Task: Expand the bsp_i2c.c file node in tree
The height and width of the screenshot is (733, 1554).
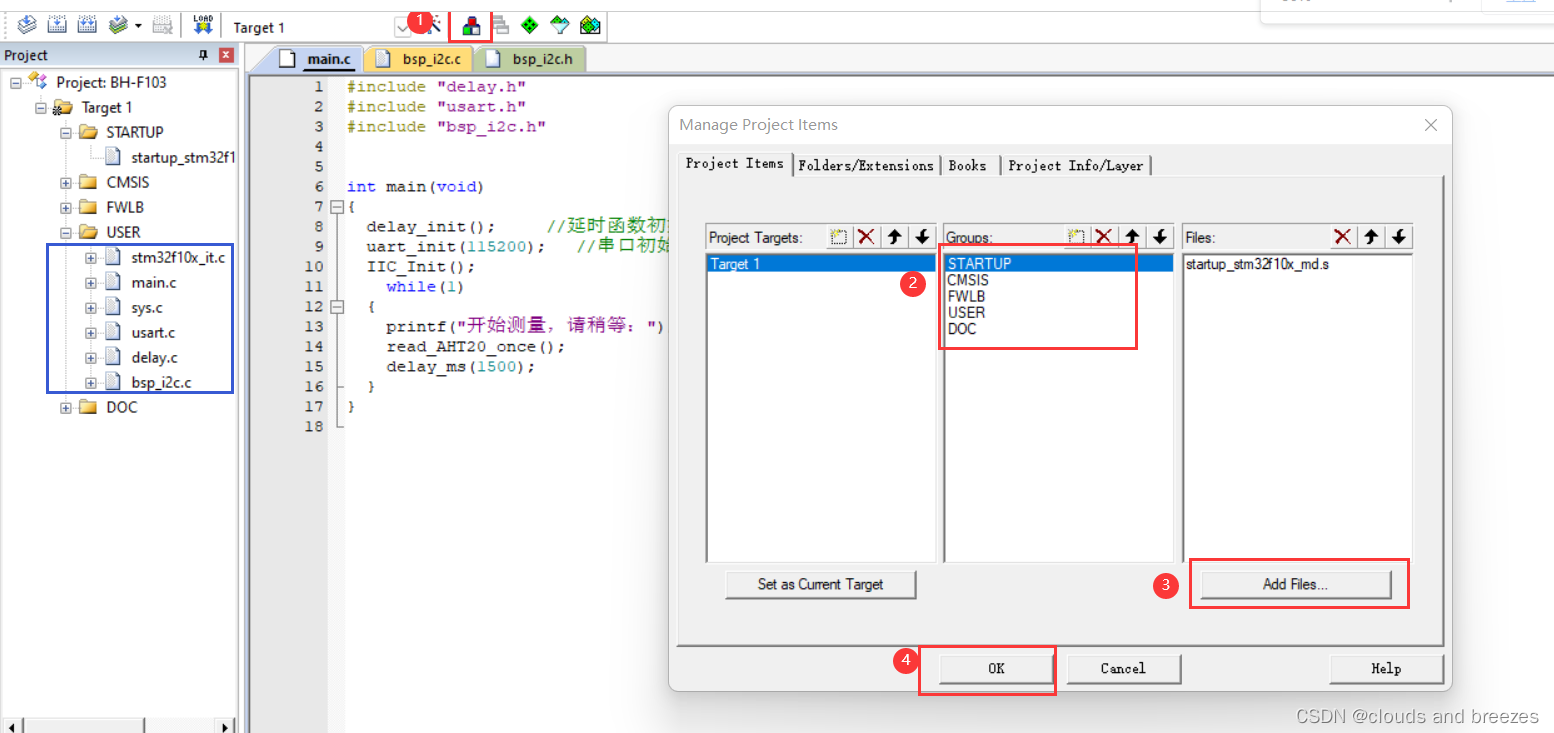Action: 91,382
